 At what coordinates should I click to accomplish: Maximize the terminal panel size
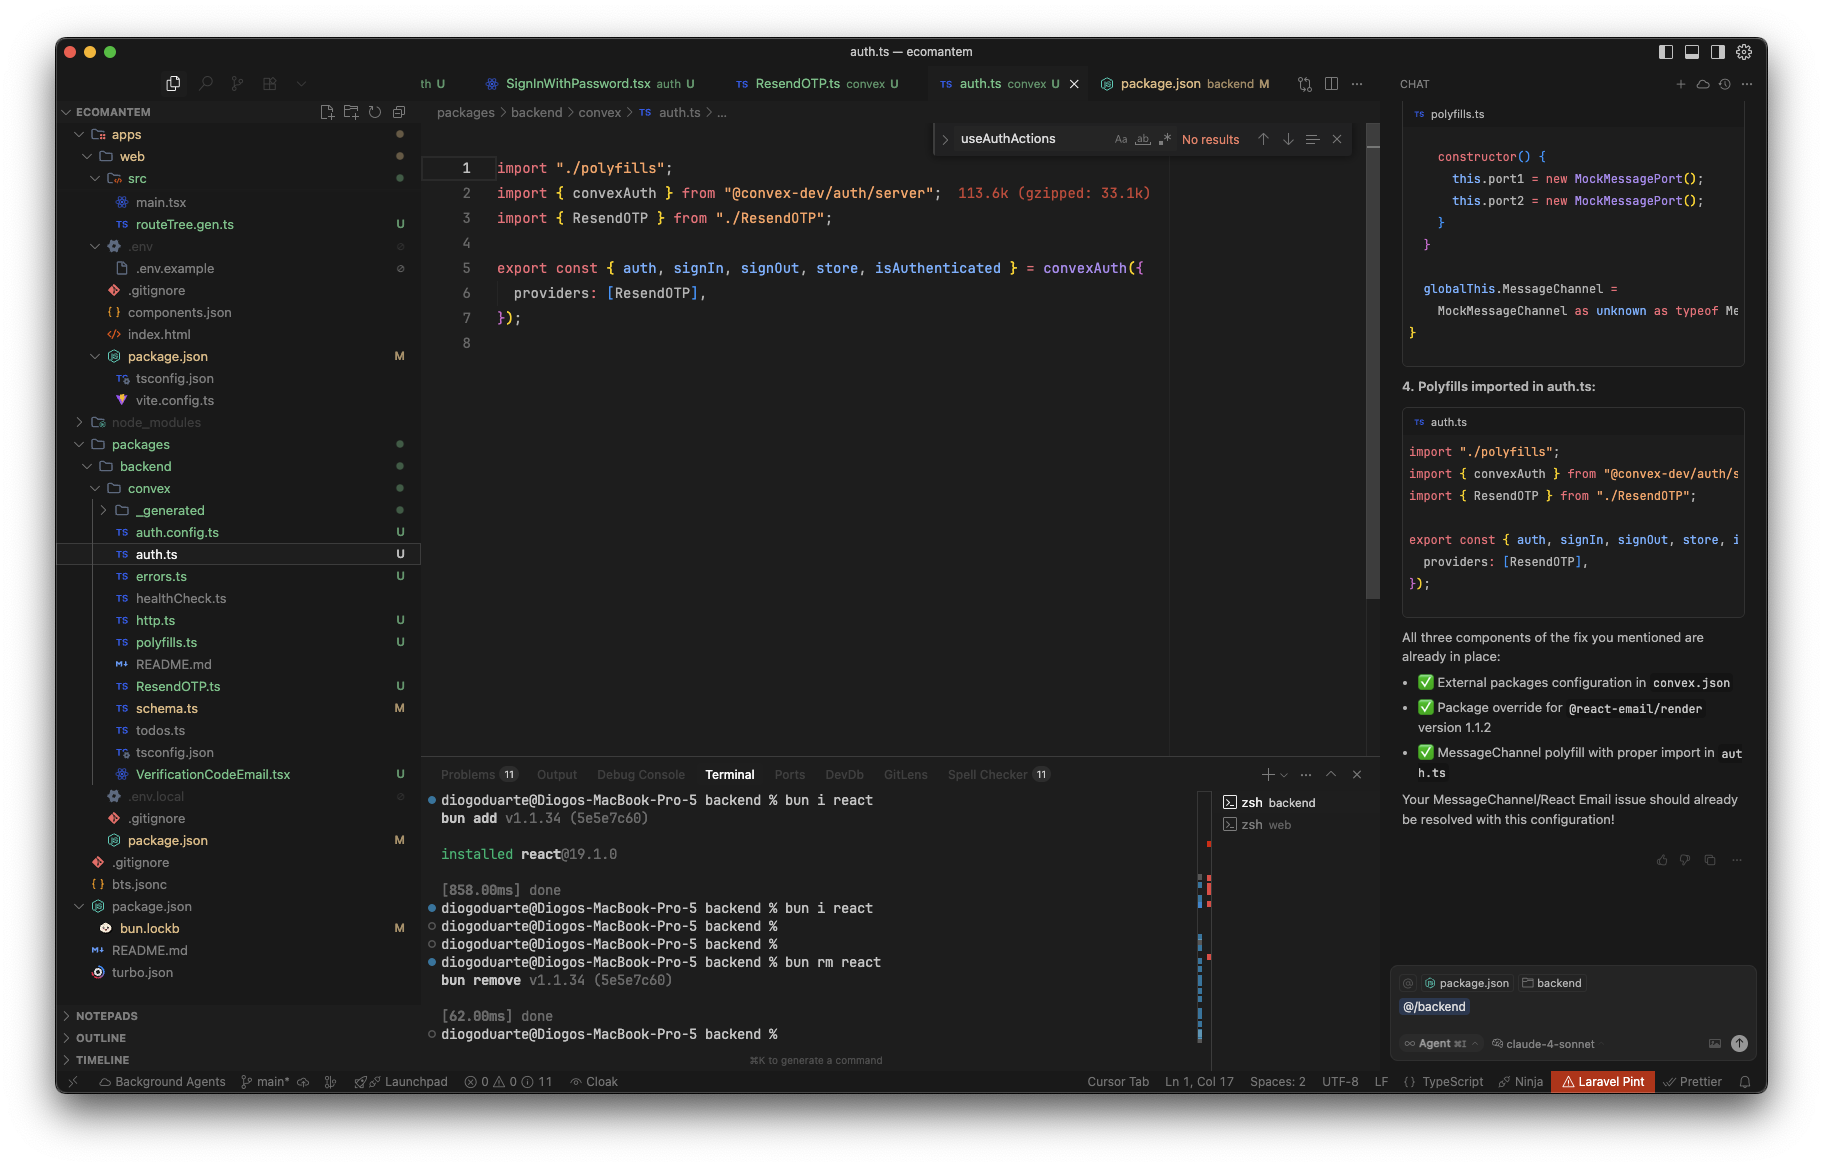(x=1331, y=774)
